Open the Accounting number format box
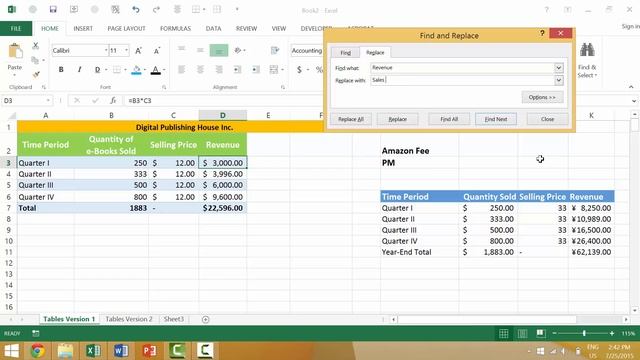Screen dimensions: 640x360 (307, 51)
